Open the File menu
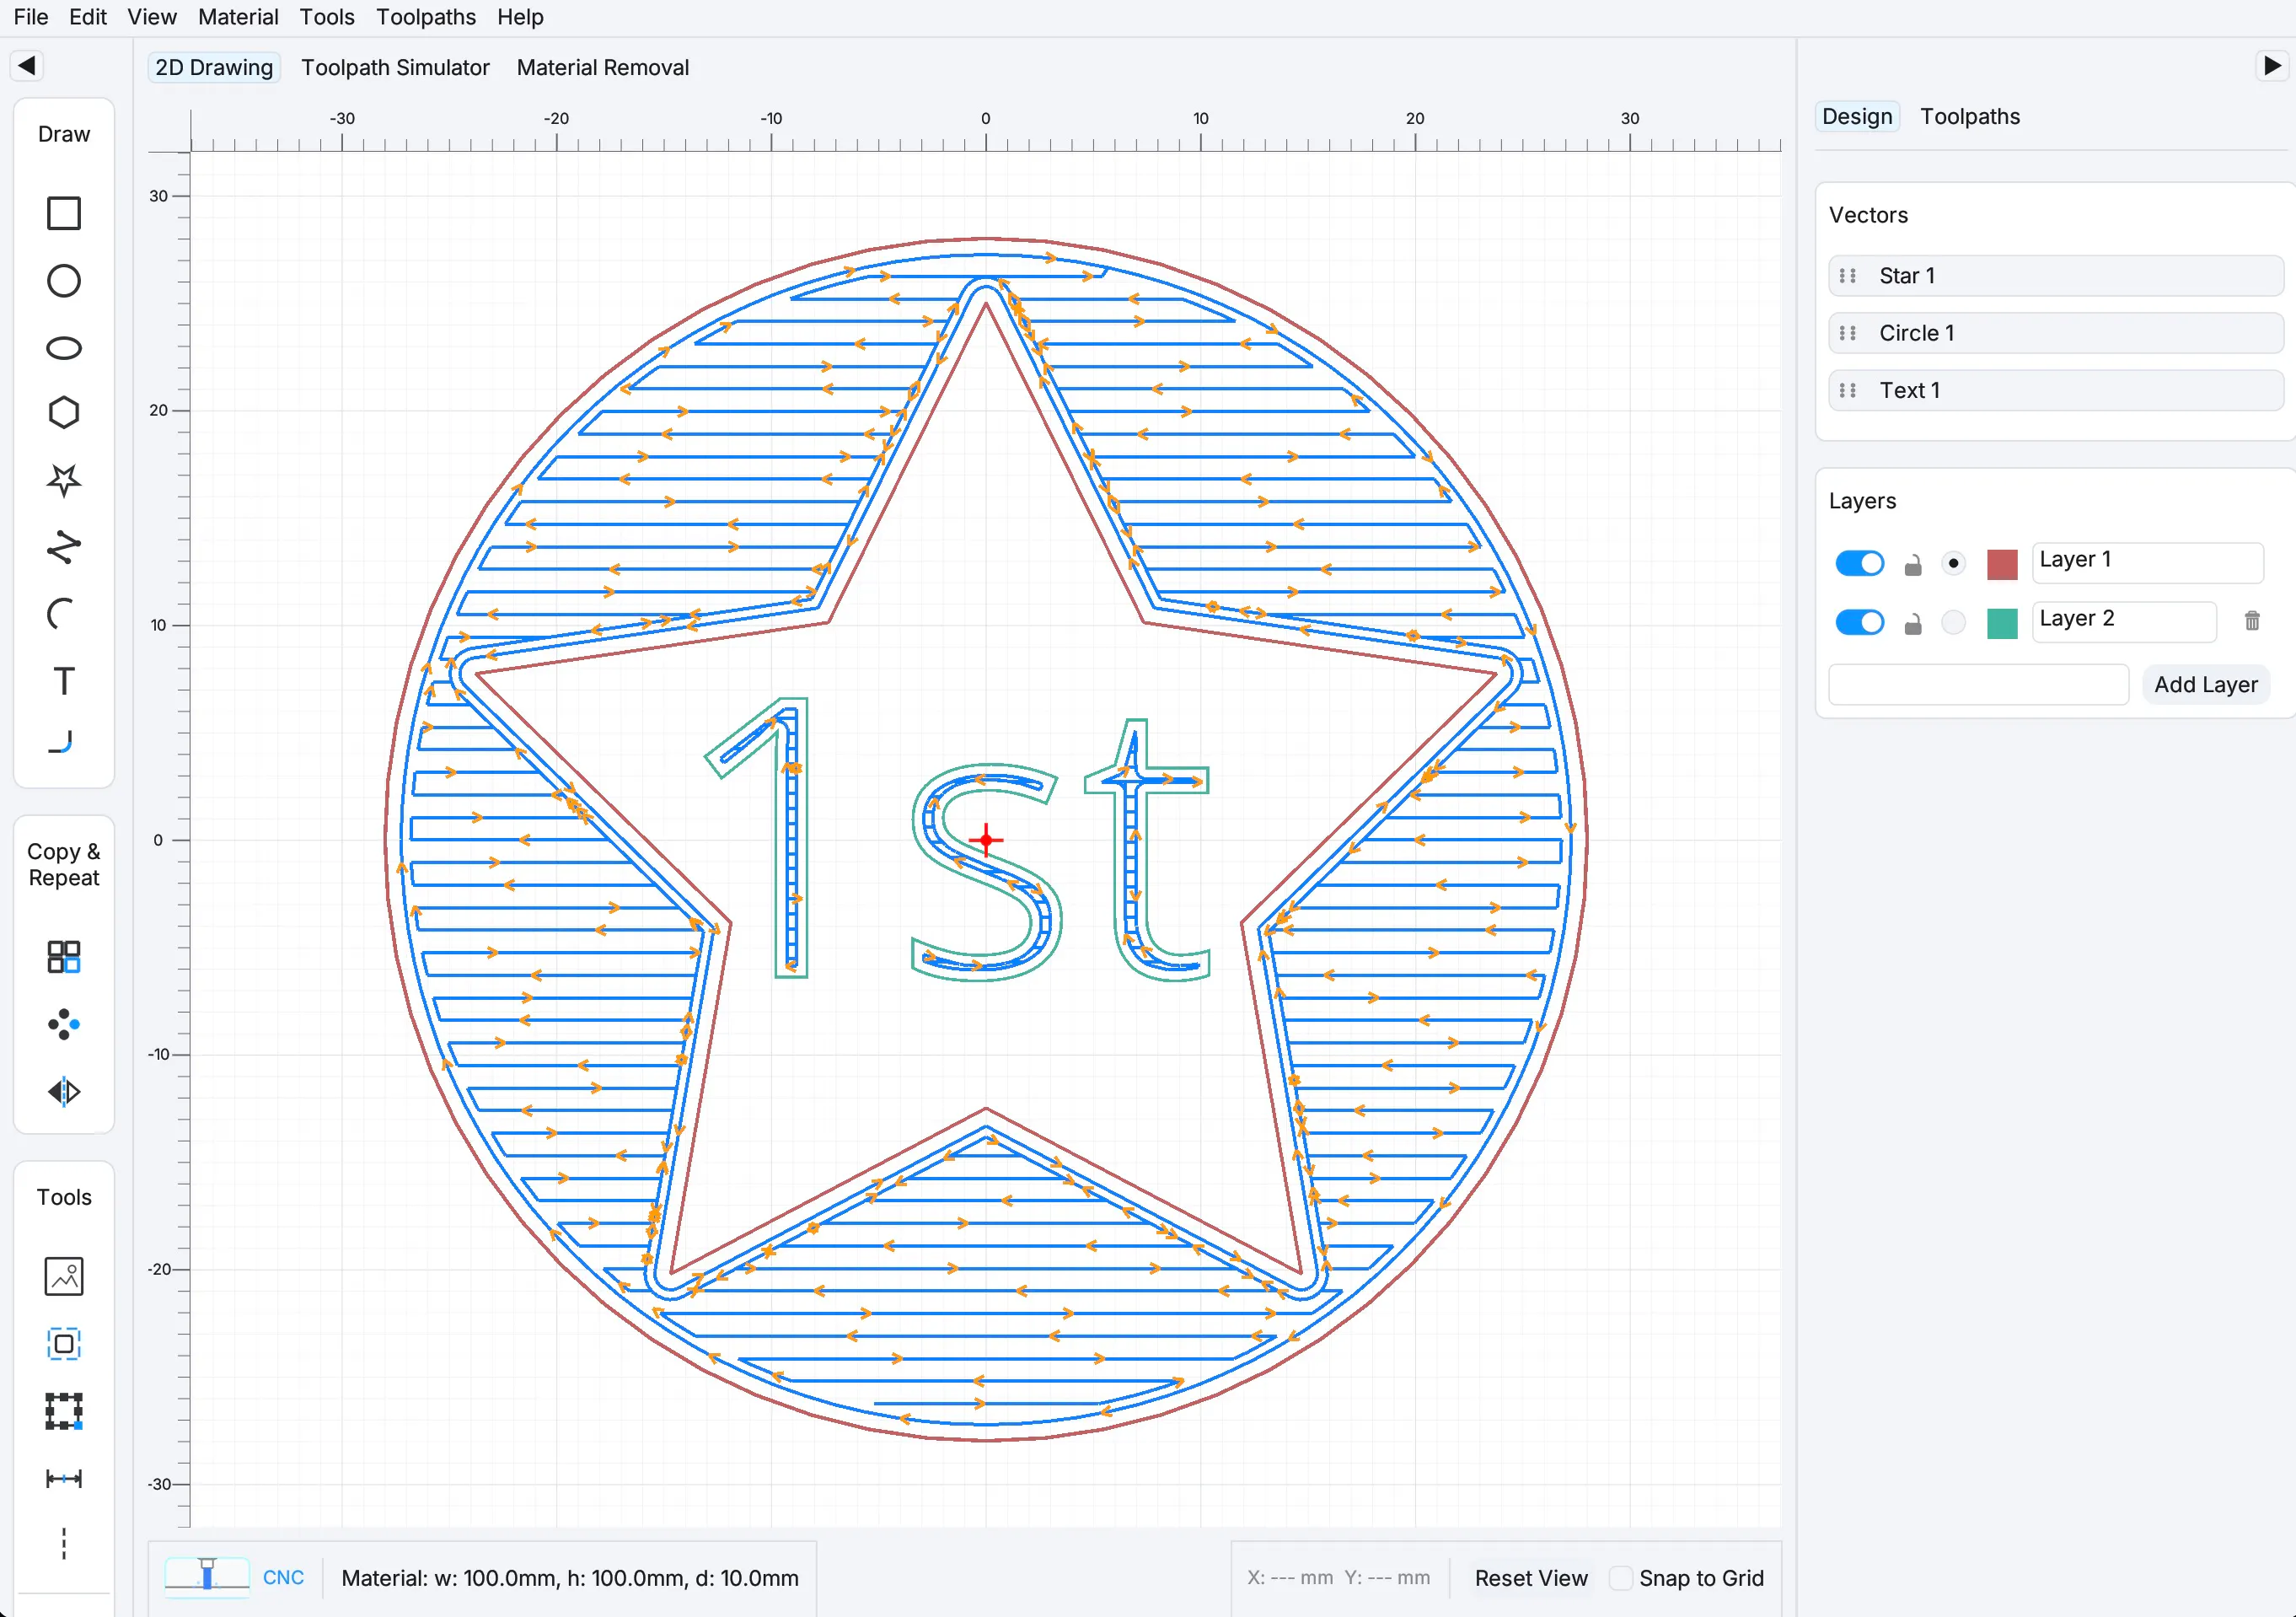Image resolution: width=2296 pixels, height=1617 pixels. coord(31,17)
